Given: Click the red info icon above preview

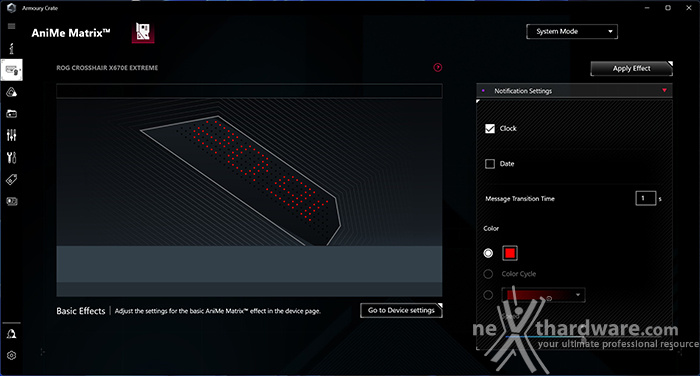Looking at the screenshot, I should 438,67.
